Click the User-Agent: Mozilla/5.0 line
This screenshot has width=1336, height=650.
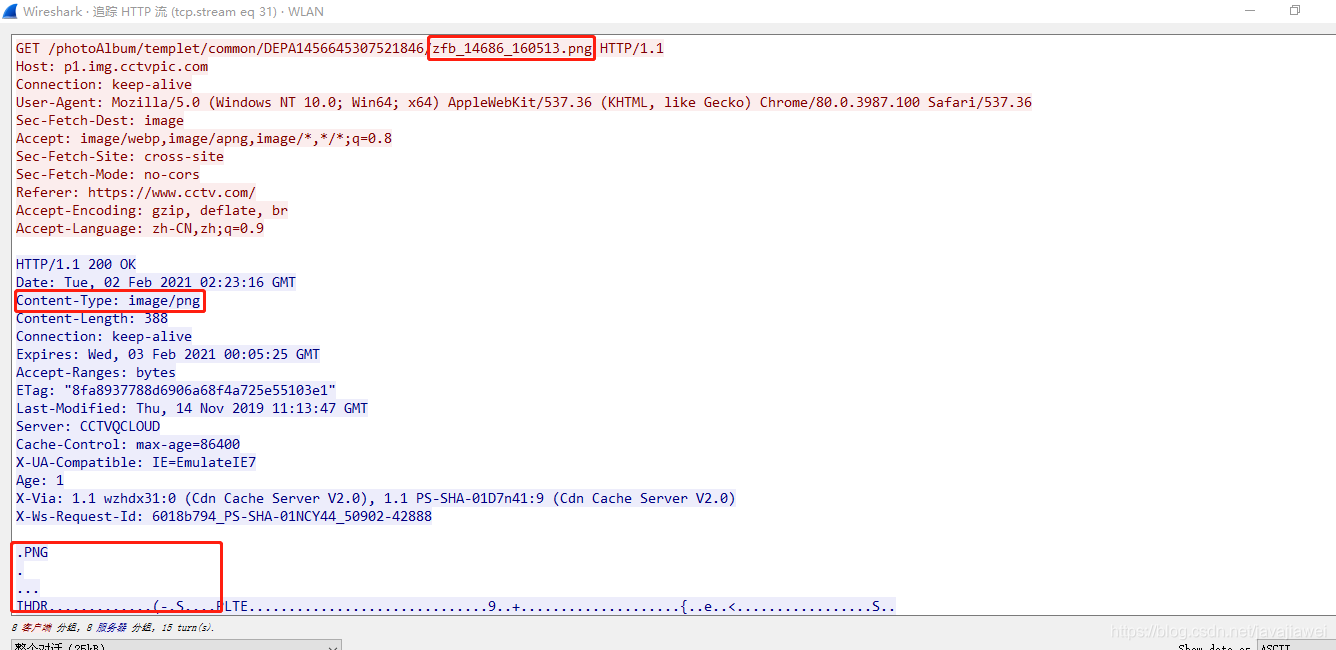(x=524, y=102)
